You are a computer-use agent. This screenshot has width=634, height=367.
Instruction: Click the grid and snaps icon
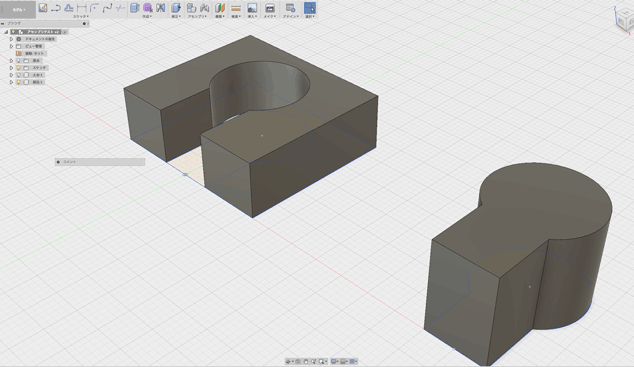tap(343, 361)
